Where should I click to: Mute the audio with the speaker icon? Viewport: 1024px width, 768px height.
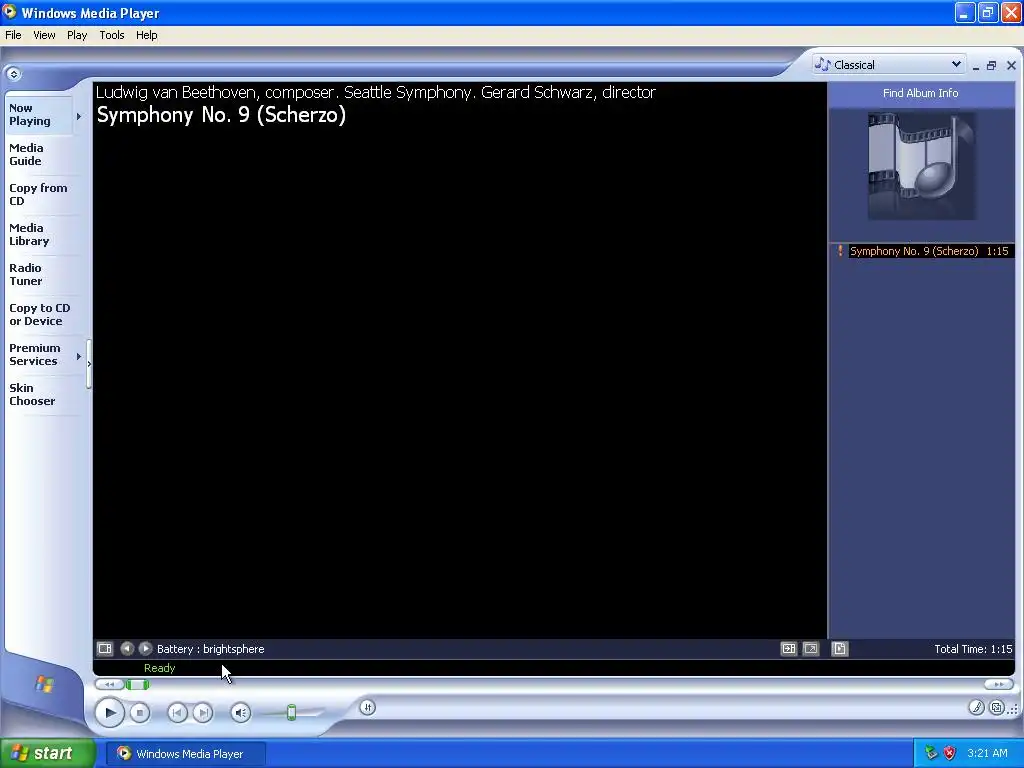coord(241,712)
